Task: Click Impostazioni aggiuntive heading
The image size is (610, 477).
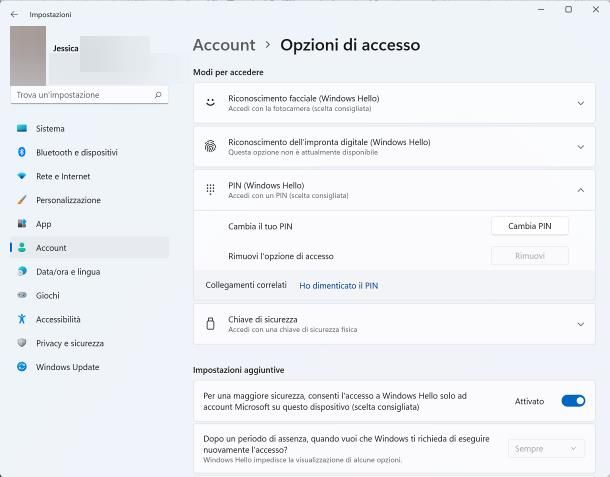Action: pyautogui.click(x=238, y=370)
